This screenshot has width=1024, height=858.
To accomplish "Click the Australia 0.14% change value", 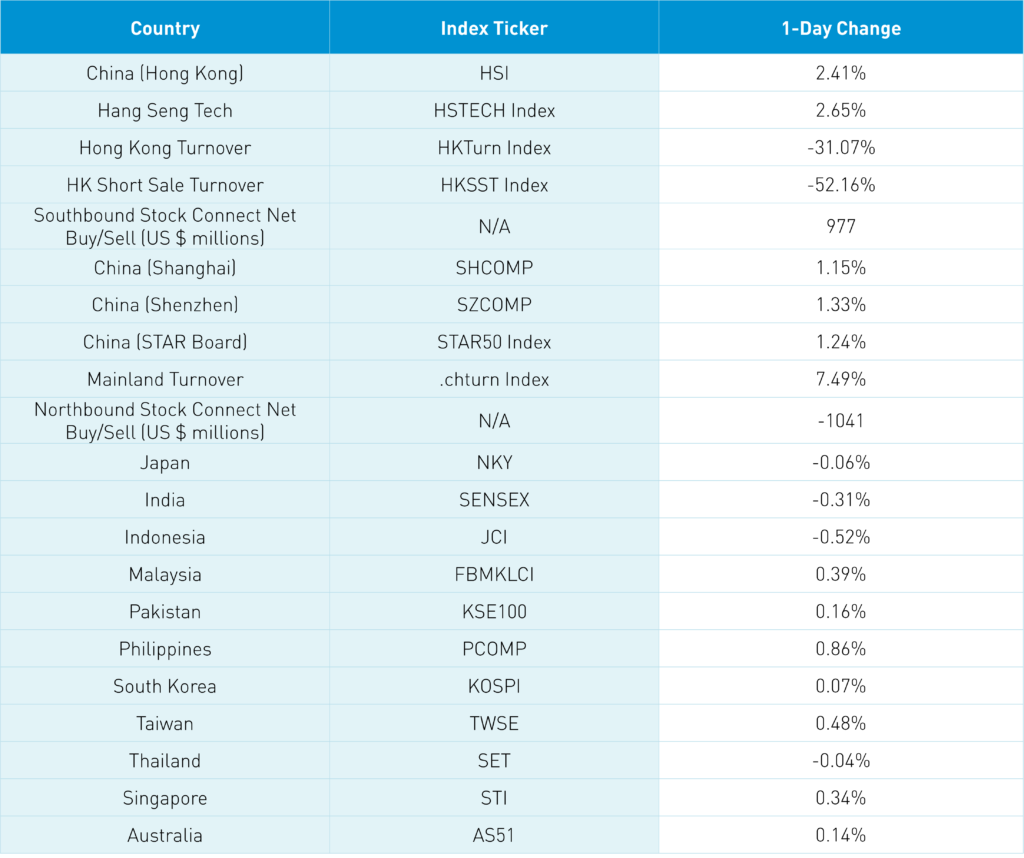I will [841, 835].
